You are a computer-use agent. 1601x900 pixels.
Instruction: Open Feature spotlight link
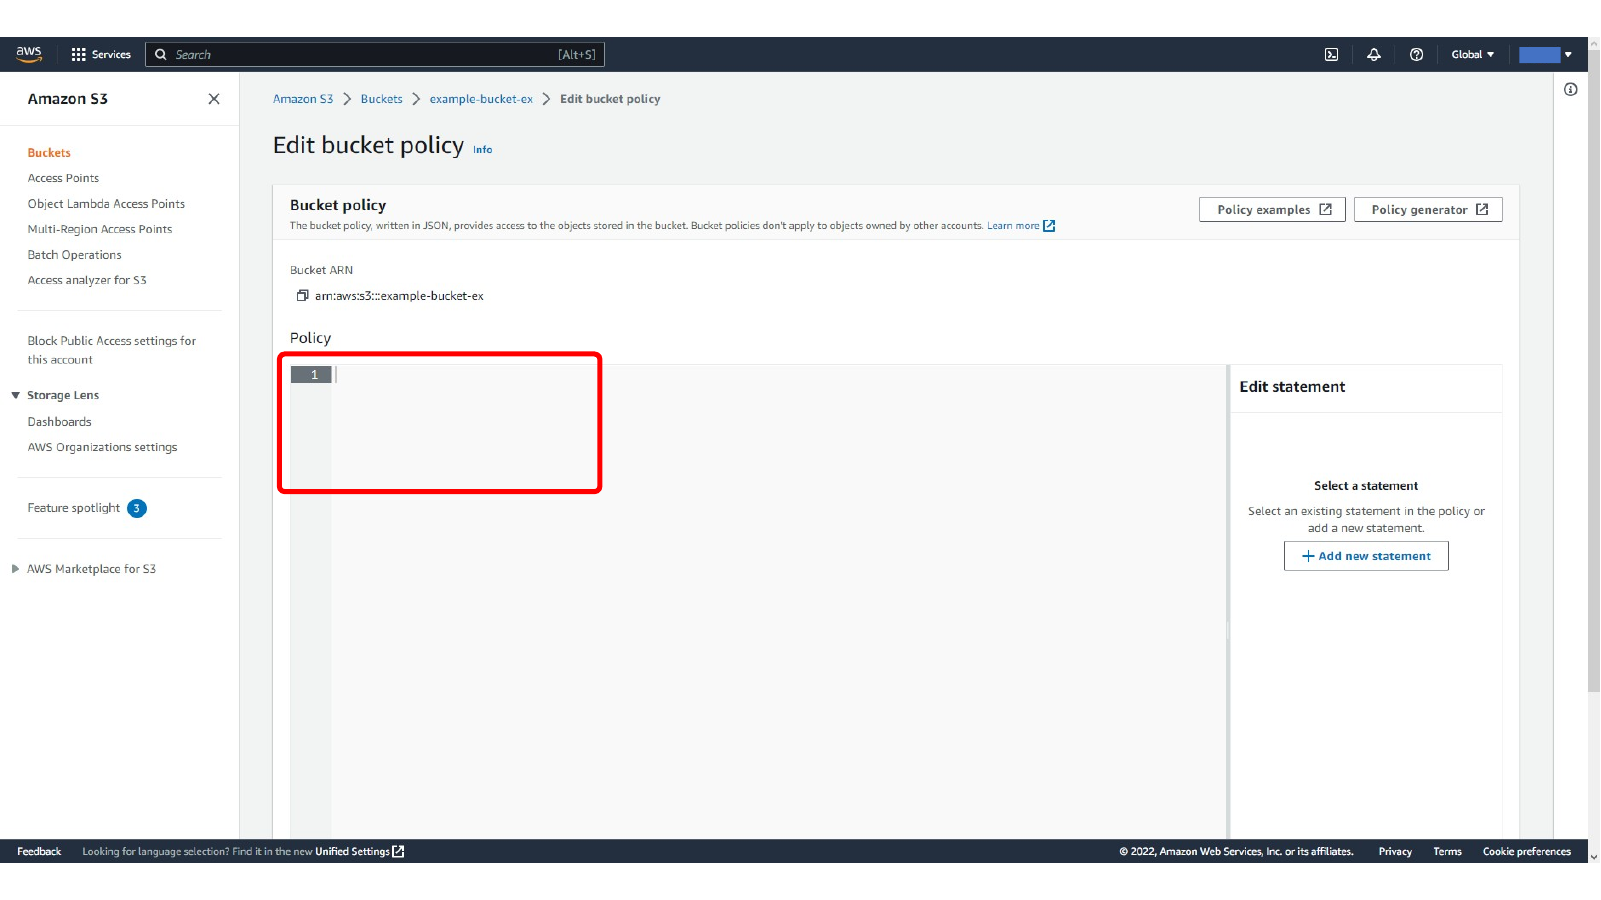click(74, 508)
